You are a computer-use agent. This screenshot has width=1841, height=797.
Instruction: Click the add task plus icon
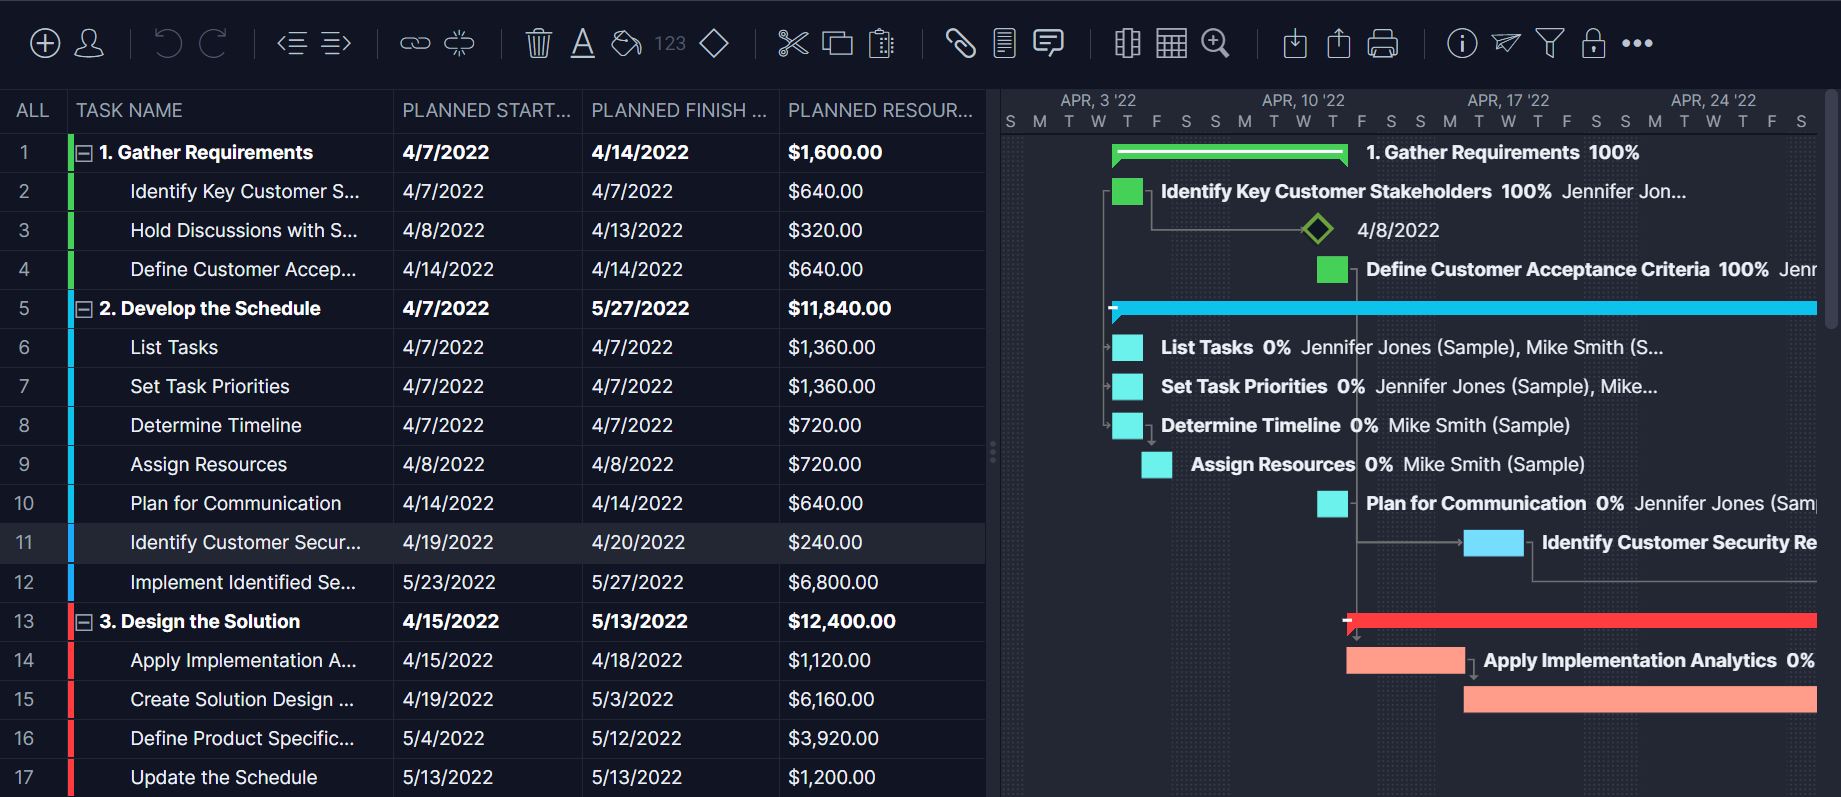tap(45, 43)
